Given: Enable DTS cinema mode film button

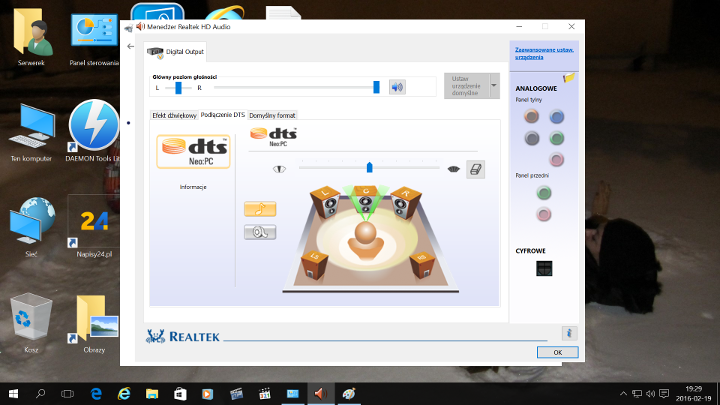Looking at the screenshot, I should (x=260, y=232).
